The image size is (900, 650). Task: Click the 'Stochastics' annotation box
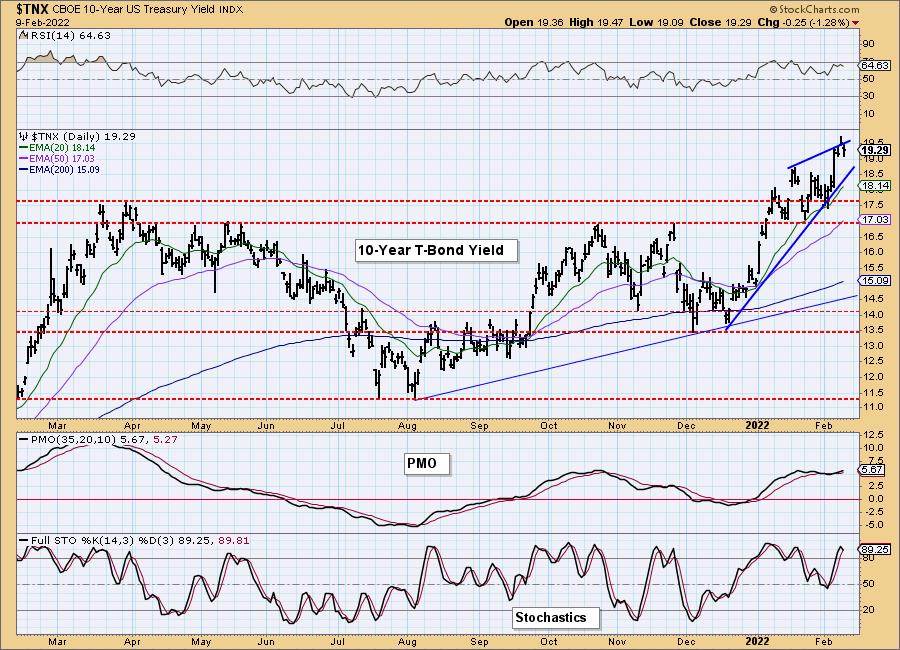(556, 618)
